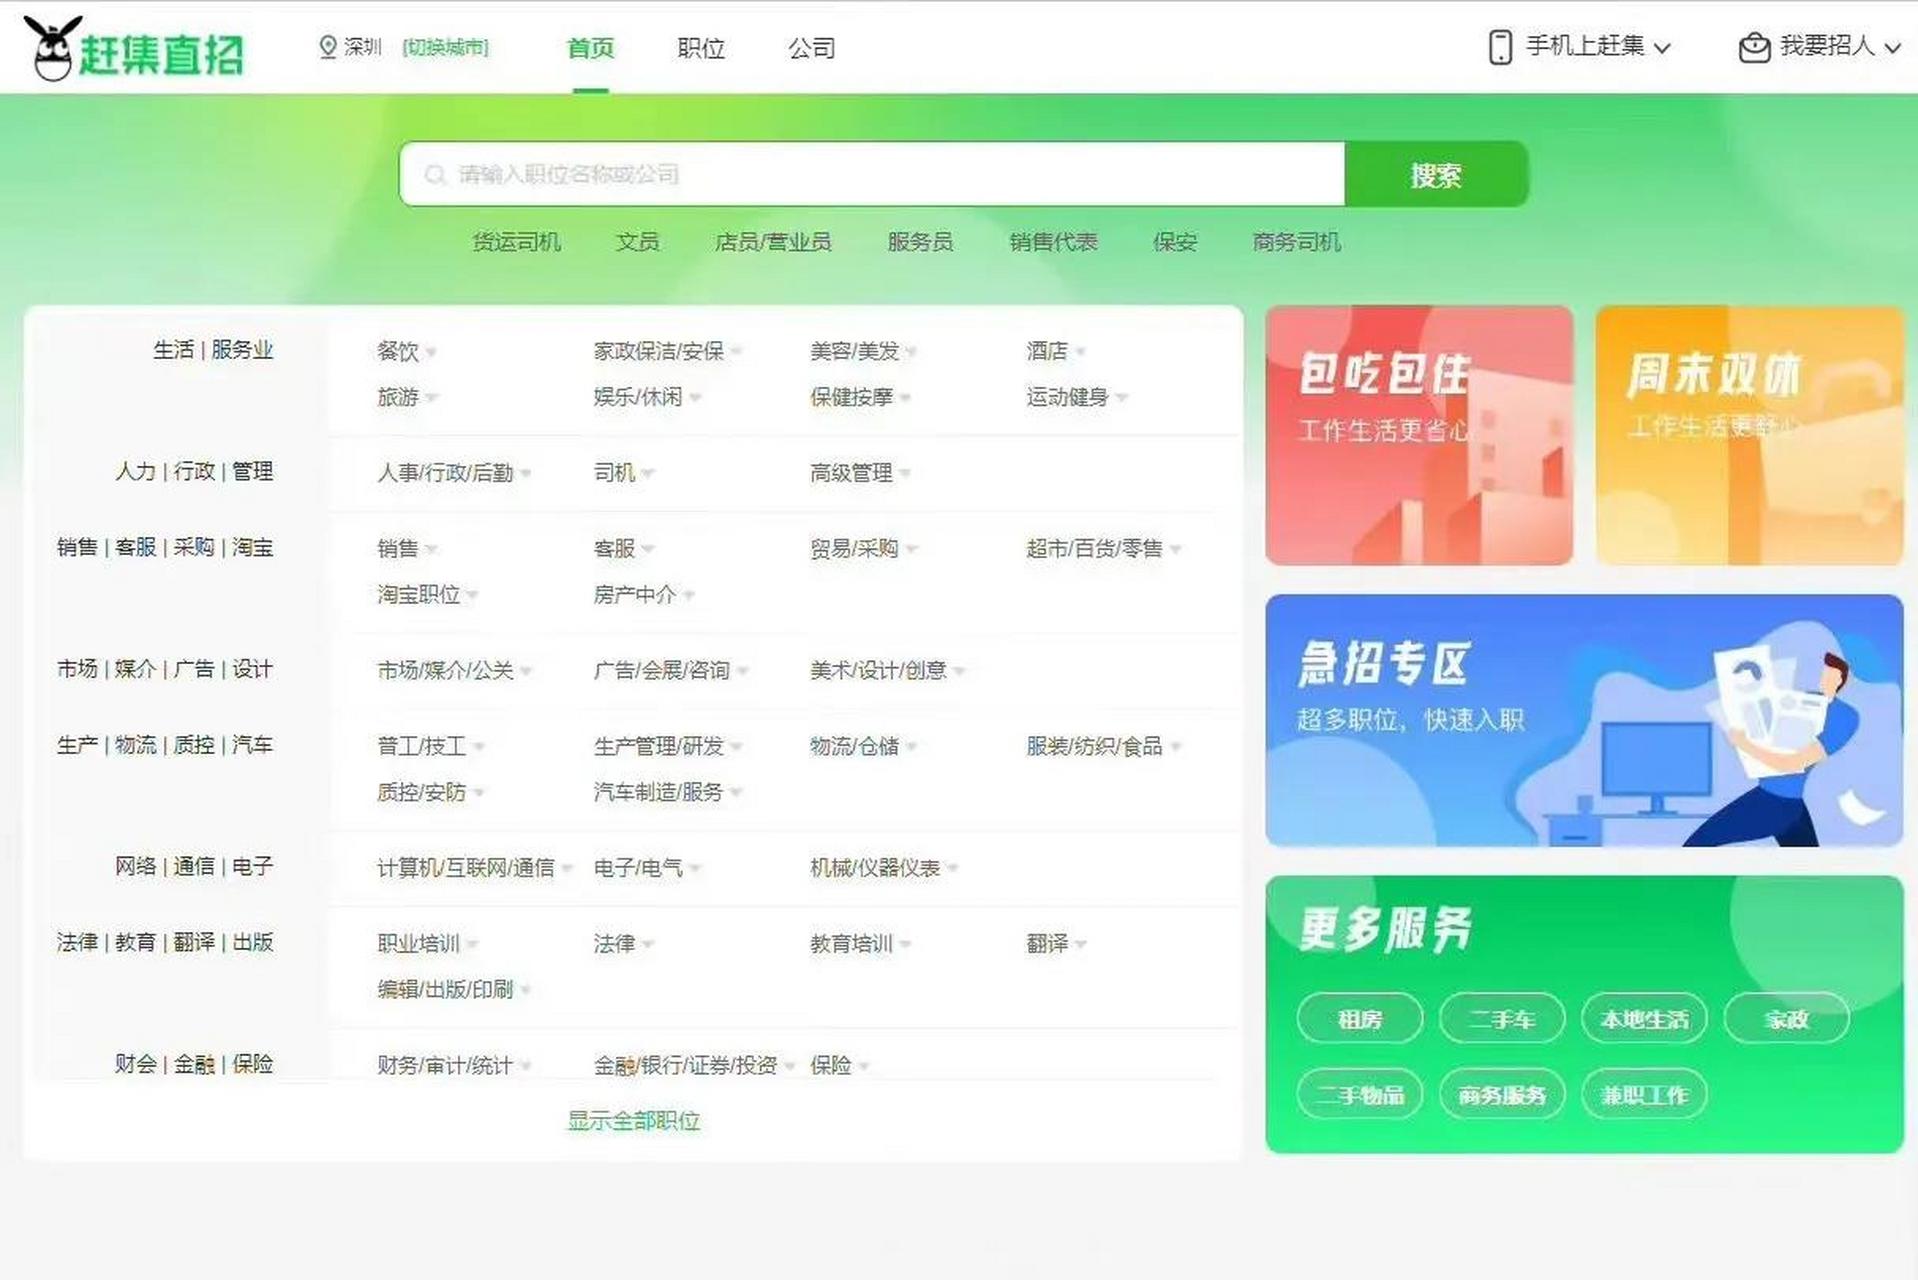Expand the 运动健身 category
1918x1280 pixels.
click(1076, 397)
